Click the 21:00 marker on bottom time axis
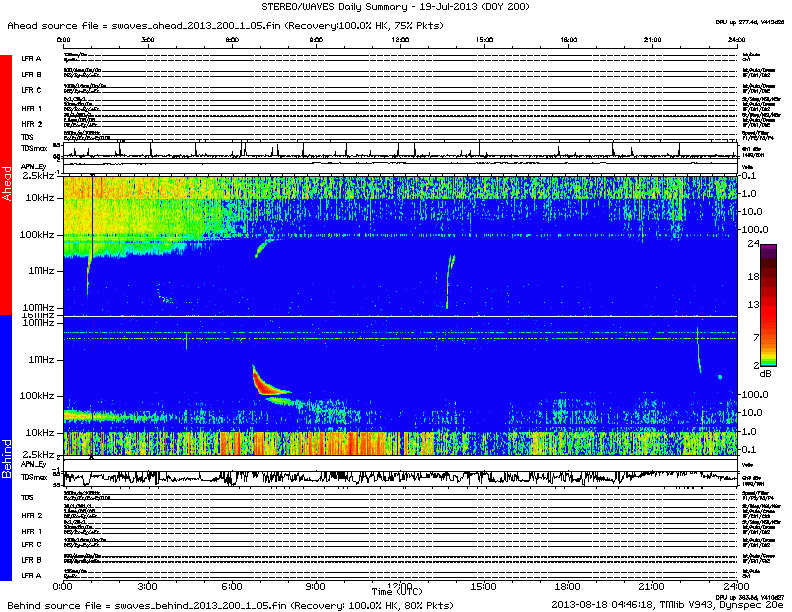The width and height of the screenshot is (792, 612). 651,586
